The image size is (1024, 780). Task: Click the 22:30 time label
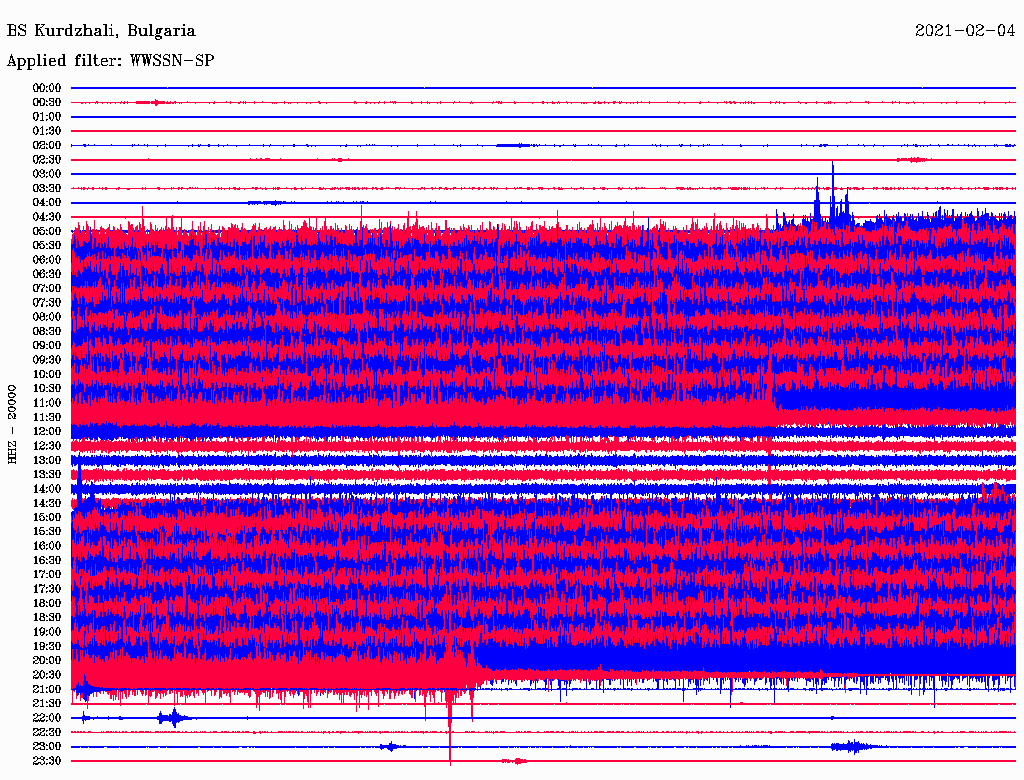click(47, 732)
